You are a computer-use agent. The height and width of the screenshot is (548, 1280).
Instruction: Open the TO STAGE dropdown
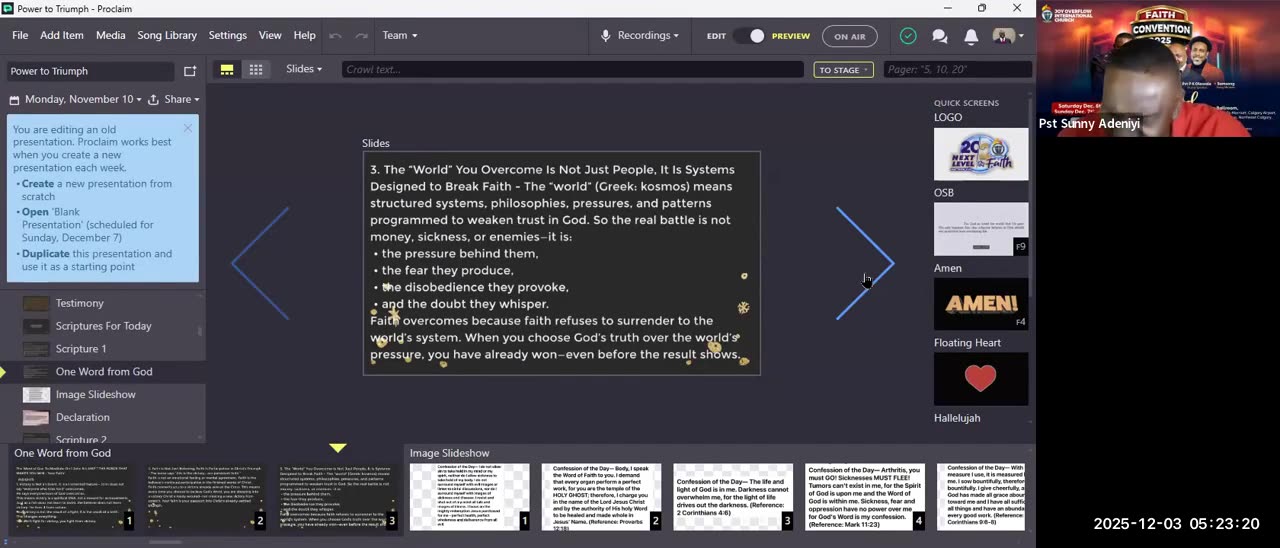pyautogui.click(x=844, y=70)
